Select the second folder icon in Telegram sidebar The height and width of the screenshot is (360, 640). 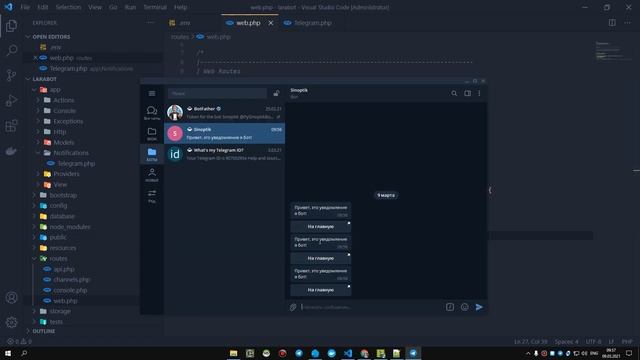[152, 133]
